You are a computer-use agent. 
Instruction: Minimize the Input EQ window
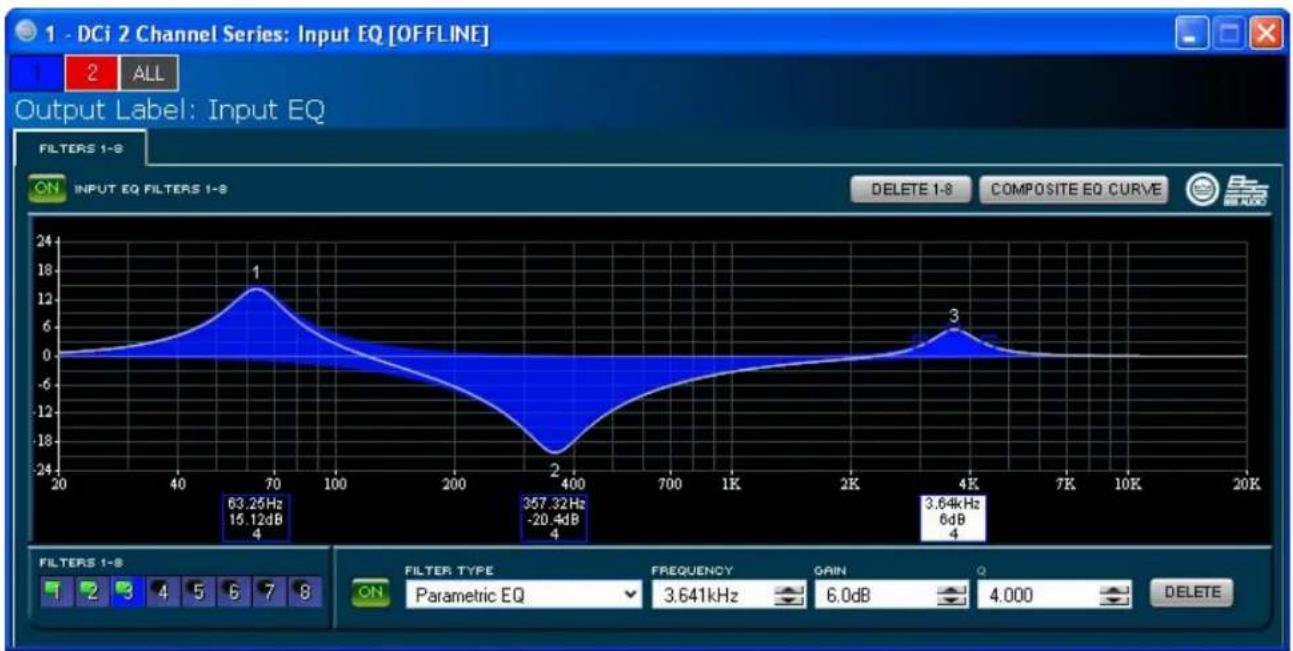[1194, 33]
